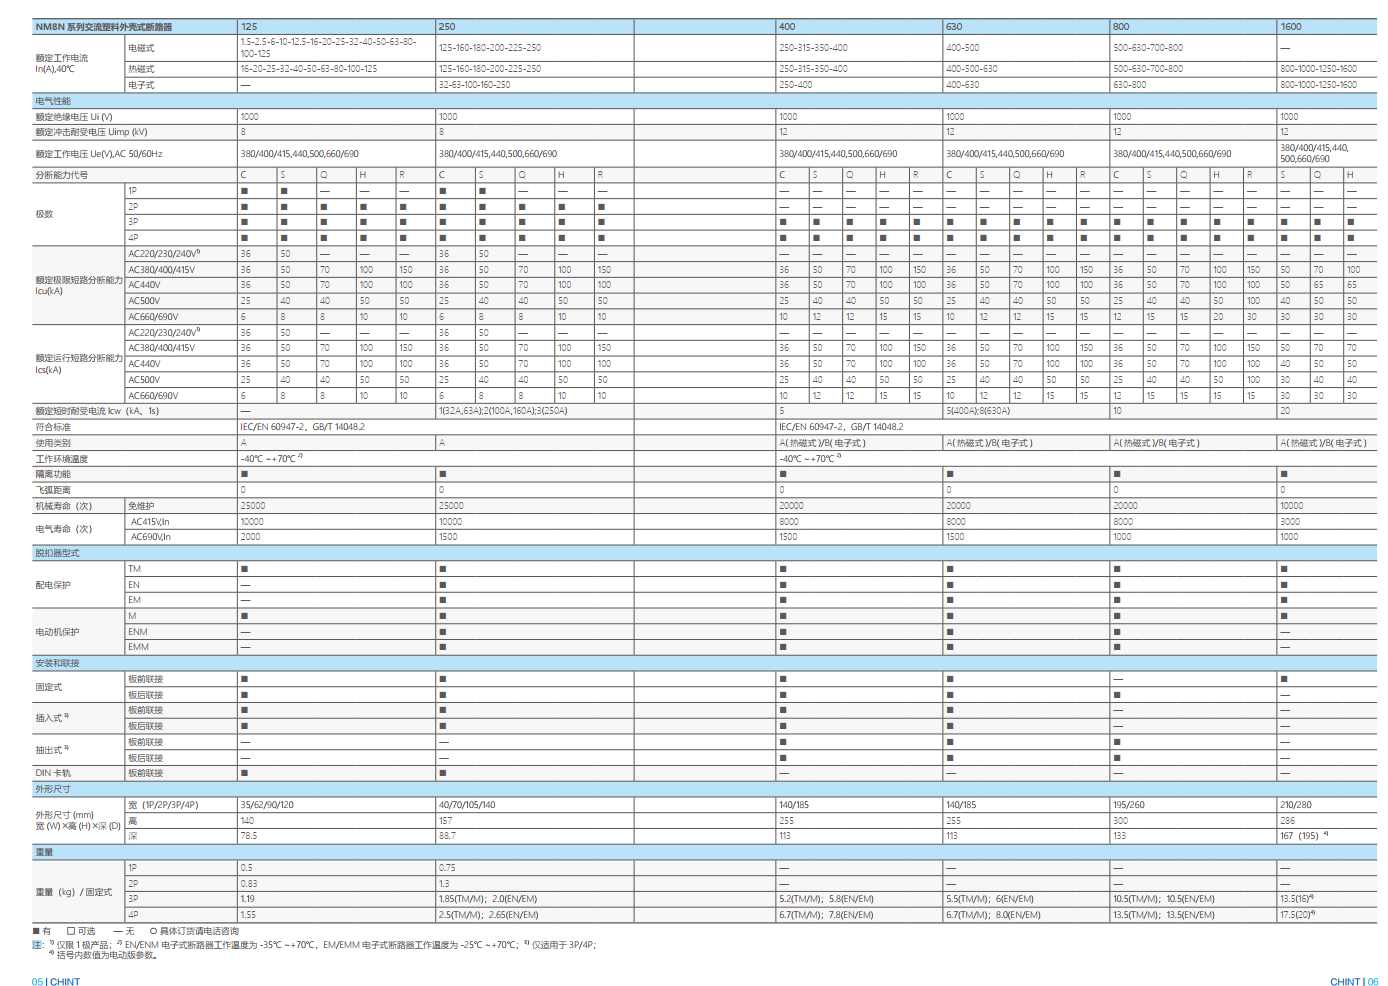
Task: Click the EMM filled square in the 250 column
Action: click(x=443, y=647)
